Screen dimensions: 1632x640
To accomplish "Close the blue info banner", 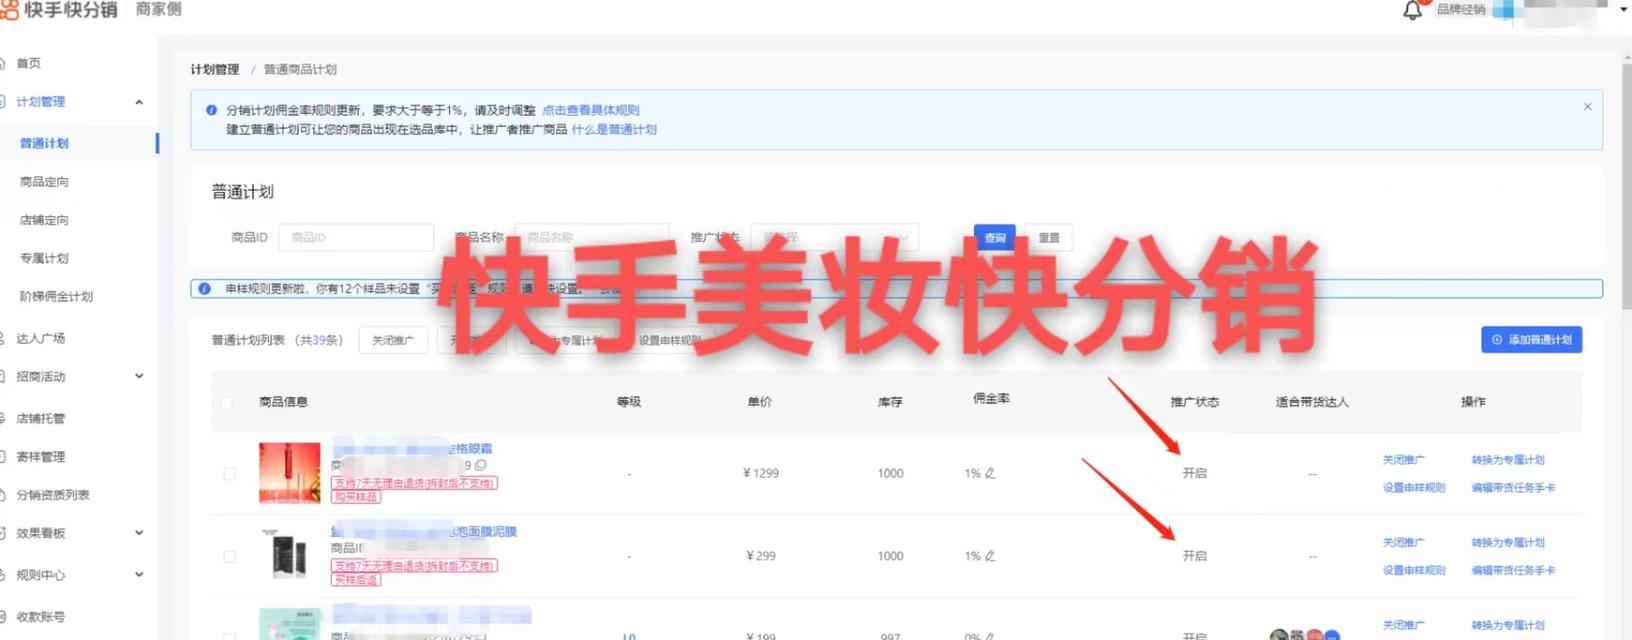I will 1587,106.
